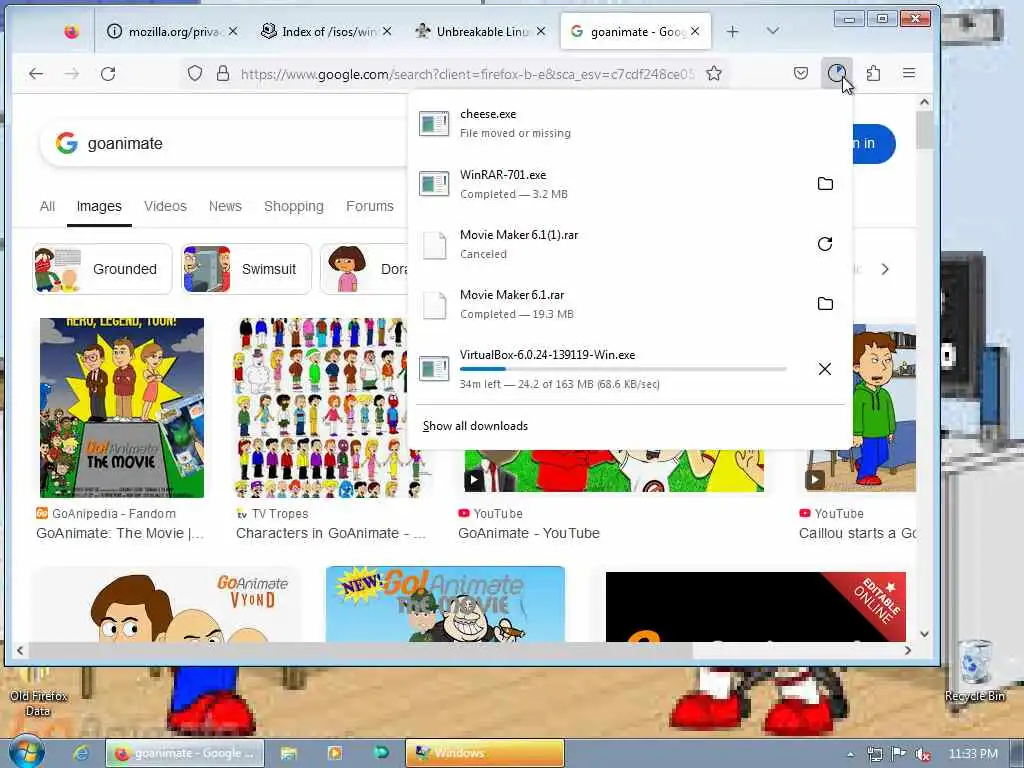The width and height of the screenshot is (1024, 768).
Task: Click the forward navigation arrow
Action: click(x=72, y=74)
